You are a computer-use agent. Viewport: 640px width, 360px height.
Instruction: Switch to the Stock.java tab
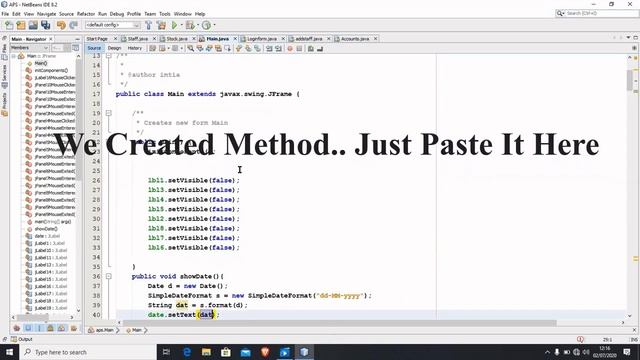(x=177, y=39)
